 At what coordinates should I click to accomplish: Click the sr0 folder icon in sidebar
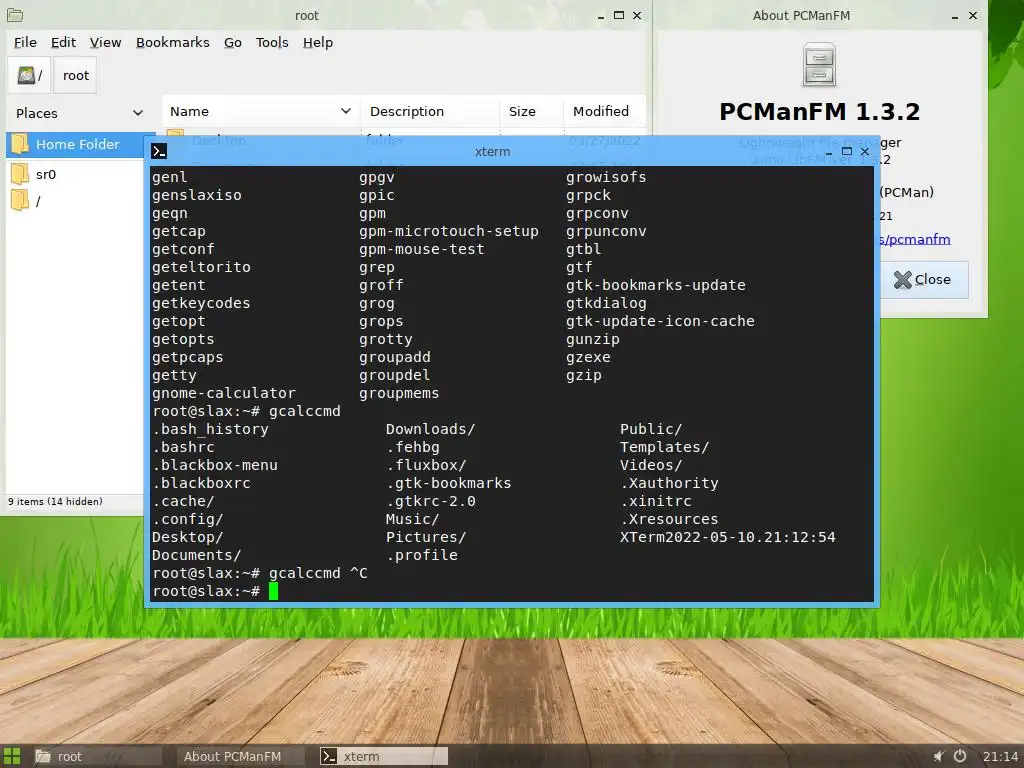coord(20,174)
